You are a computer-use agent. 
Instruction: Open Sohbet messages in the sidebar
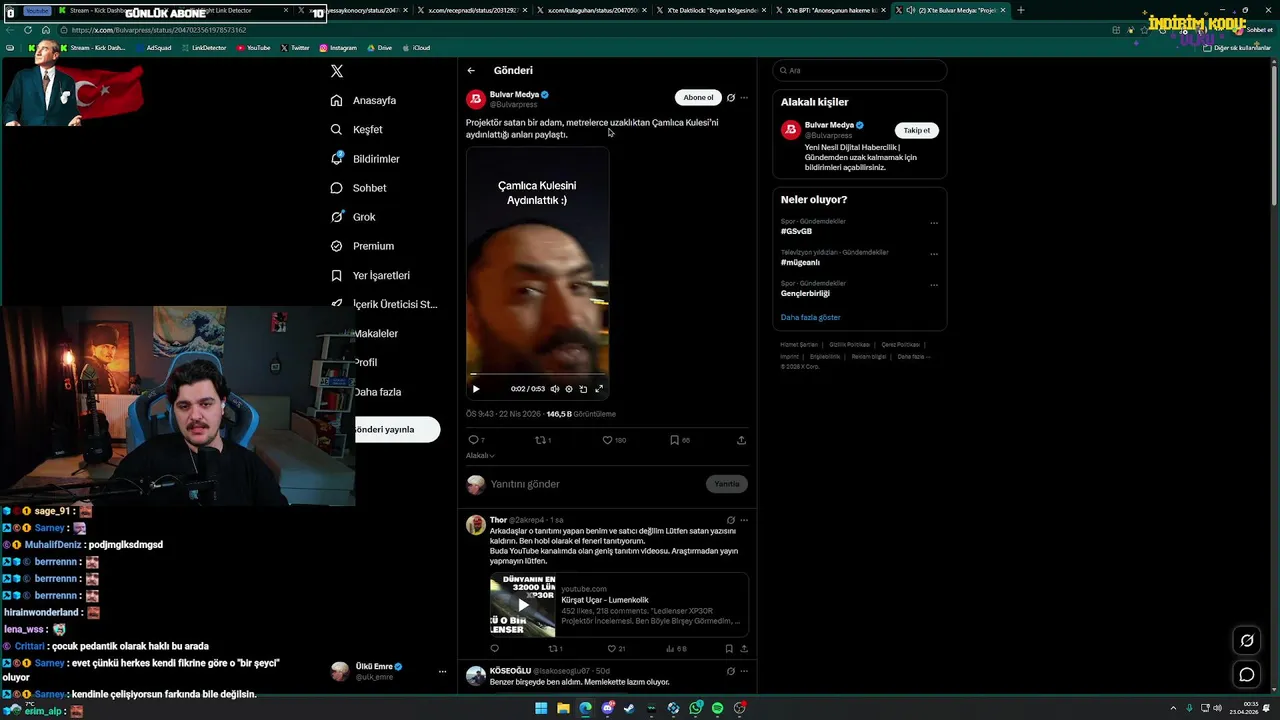pos(358,188)
